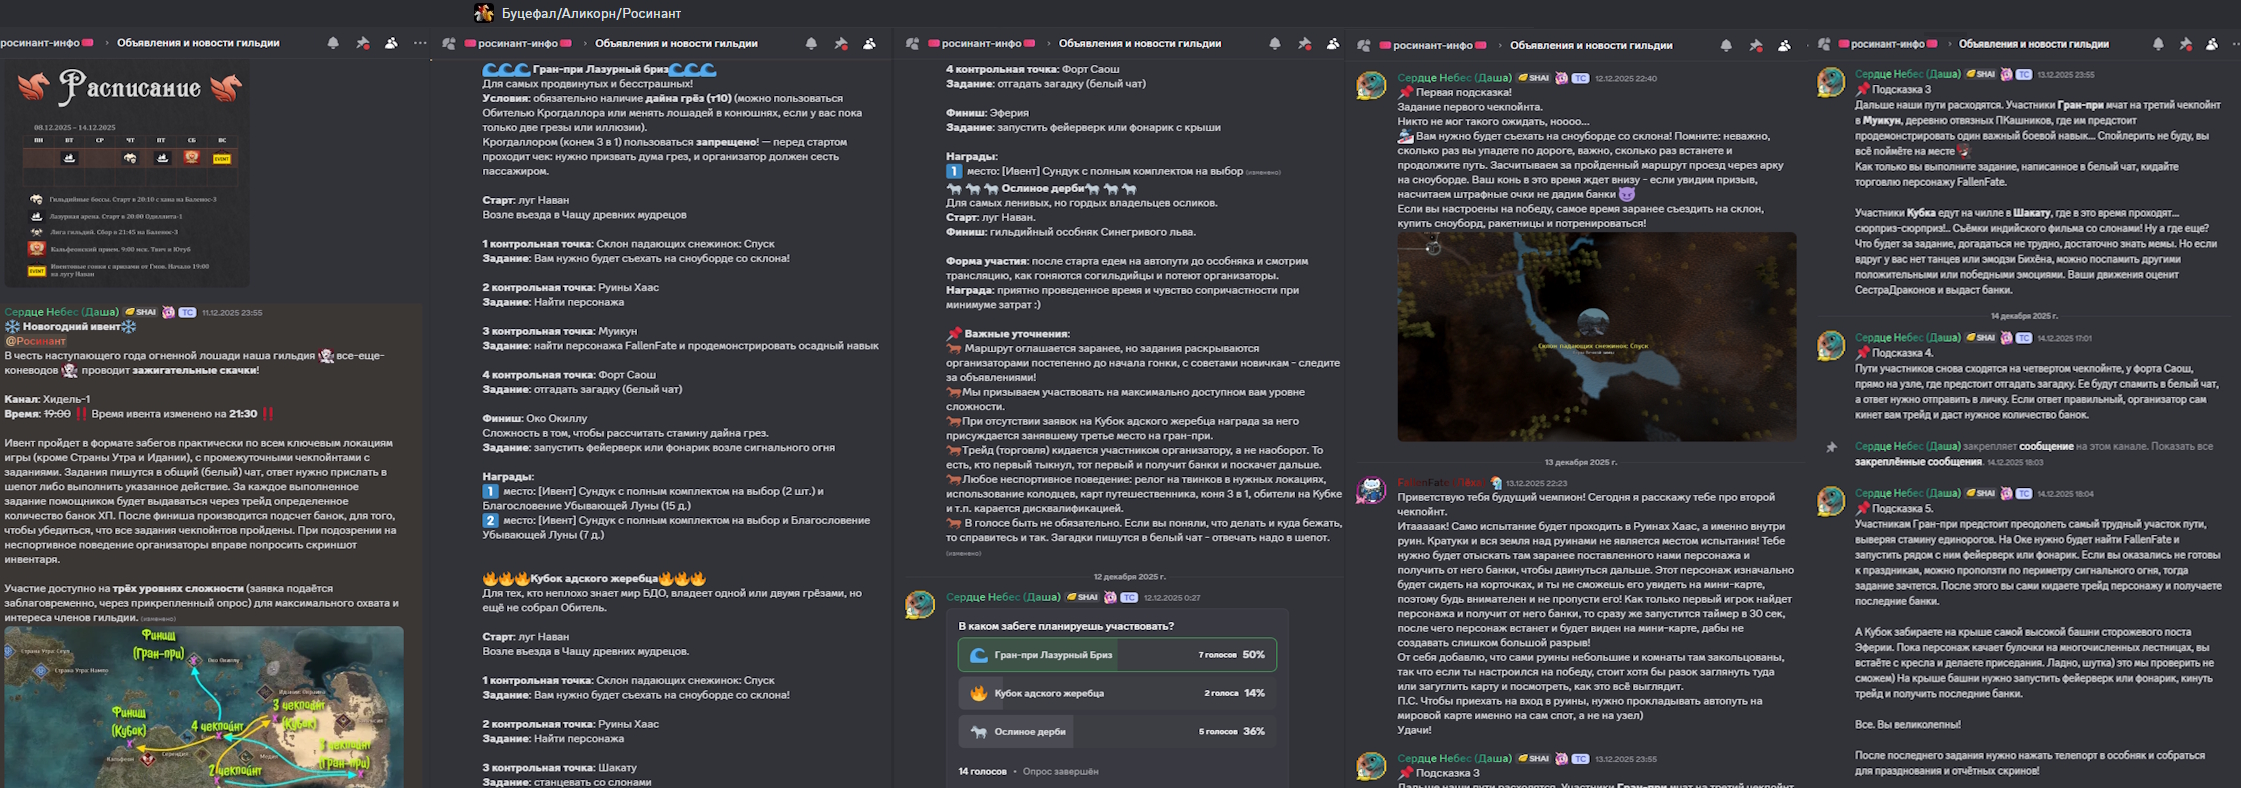Click the 14 голосов vote count
The image size is (2241, 788).
(982, 771)
